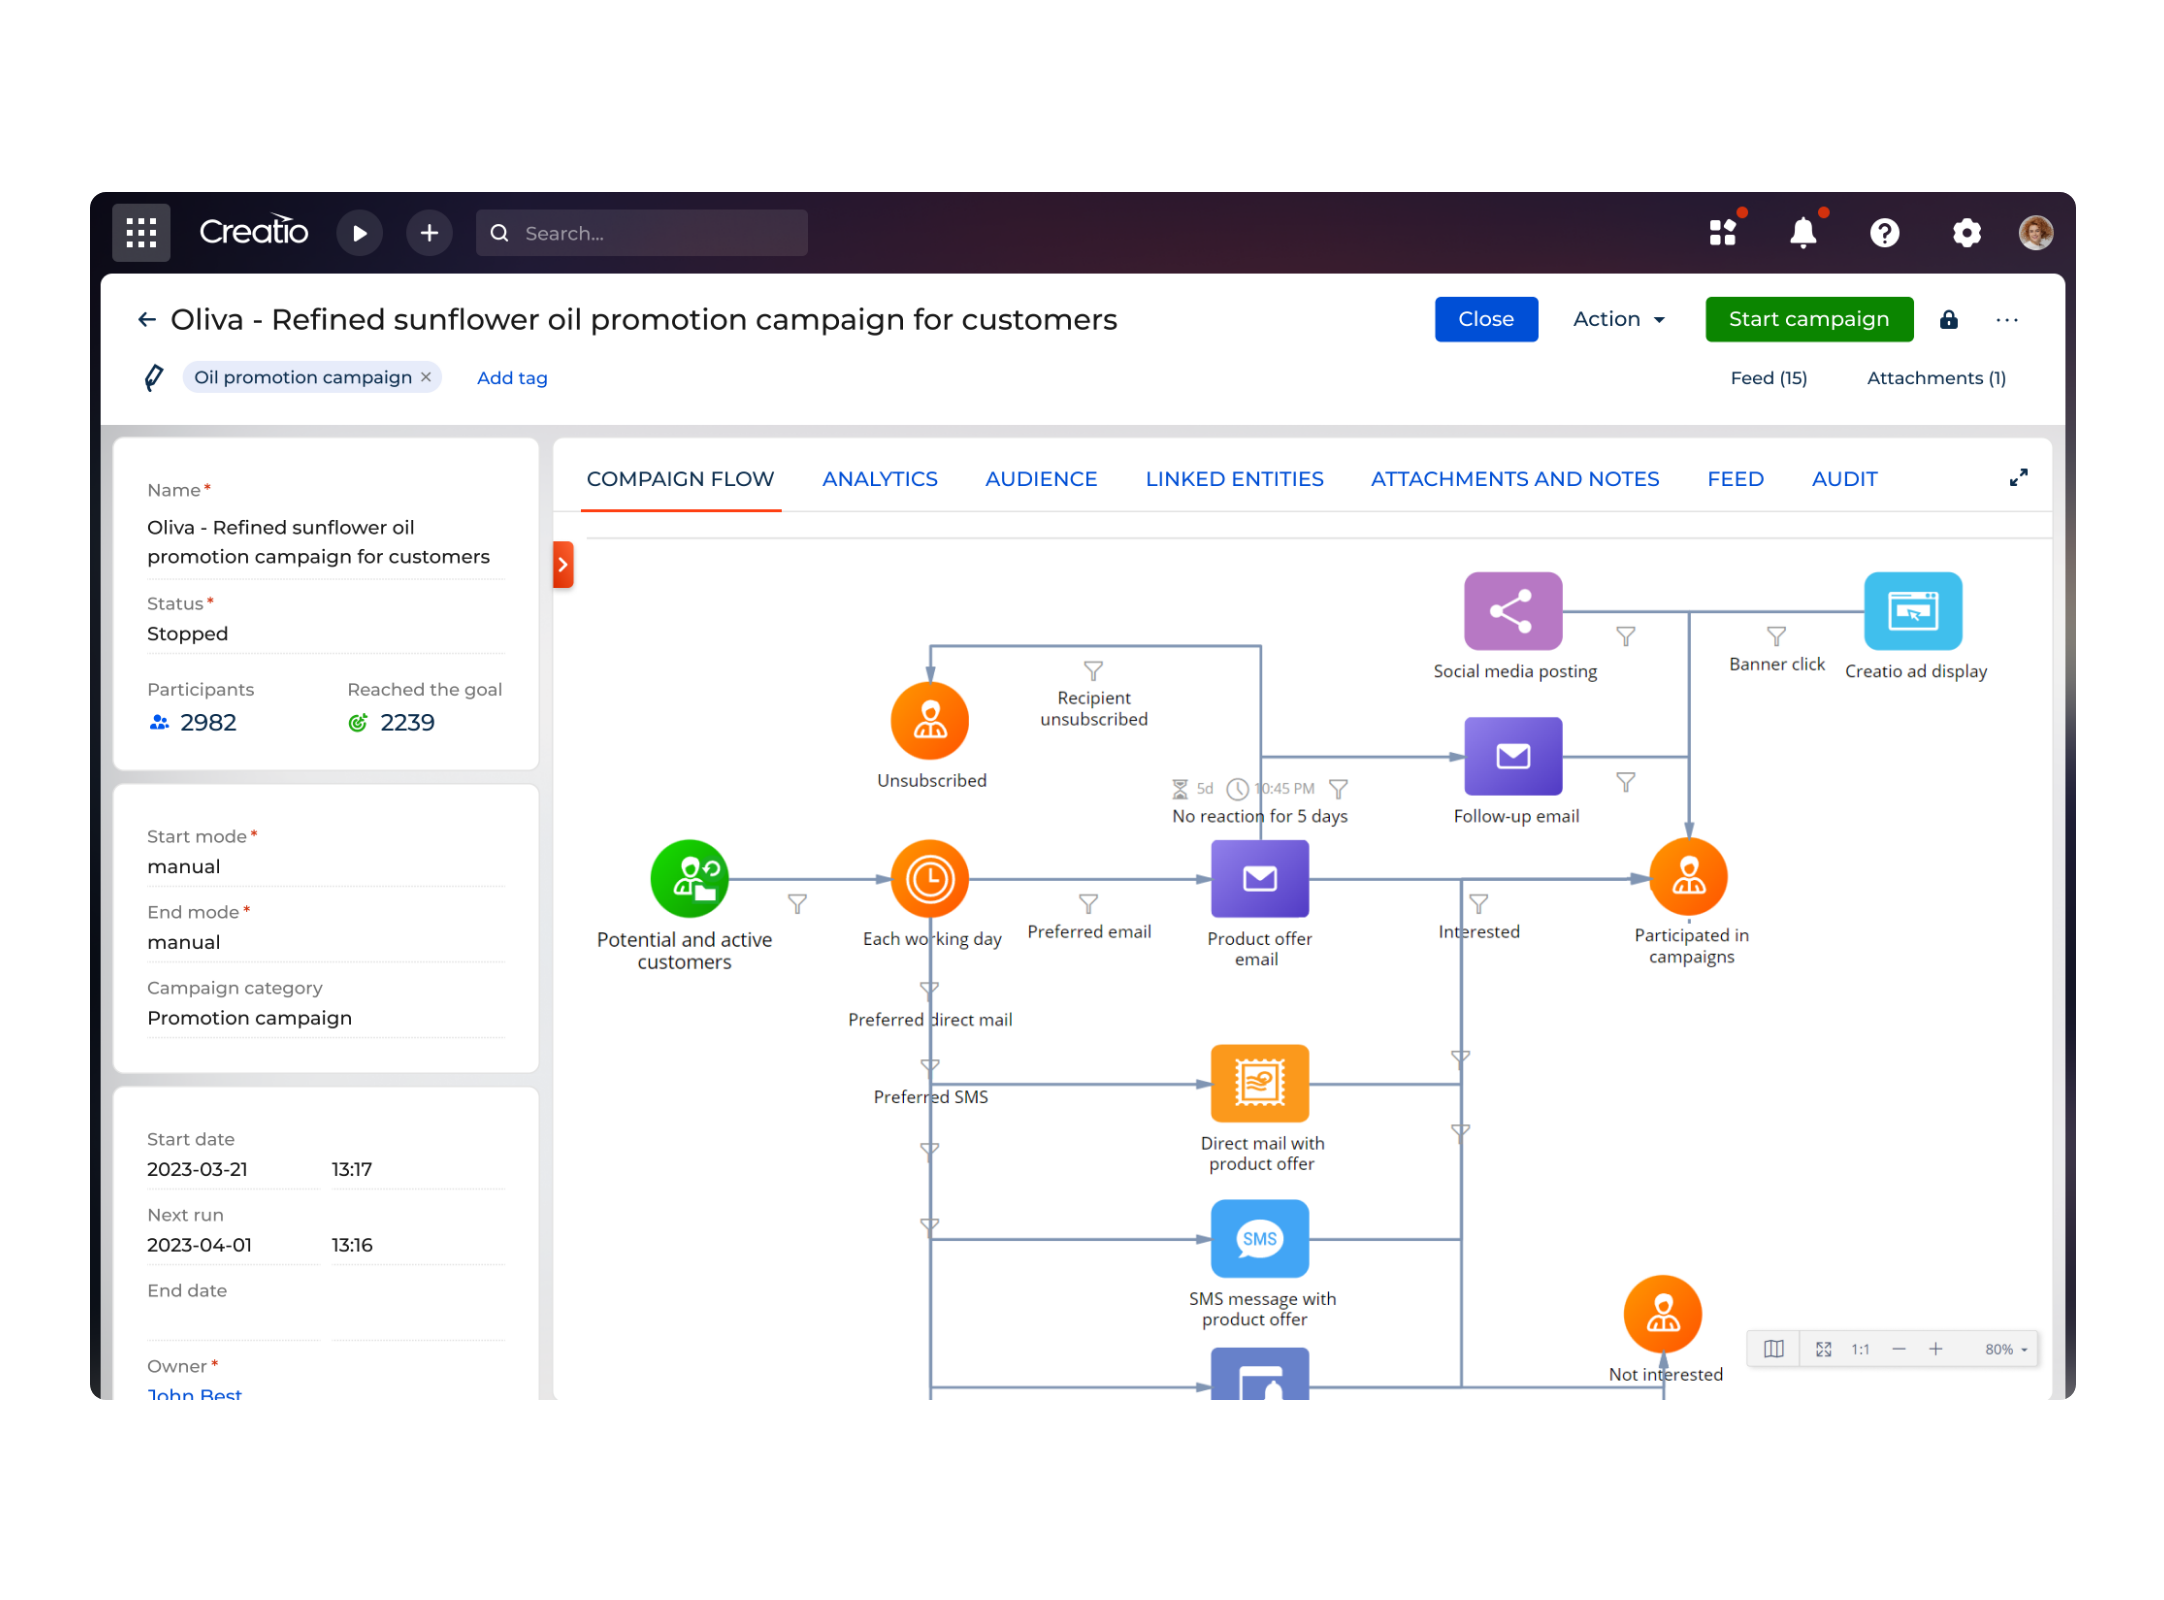
Task: Open the notifications bell
Action: tap(1803, 232)
